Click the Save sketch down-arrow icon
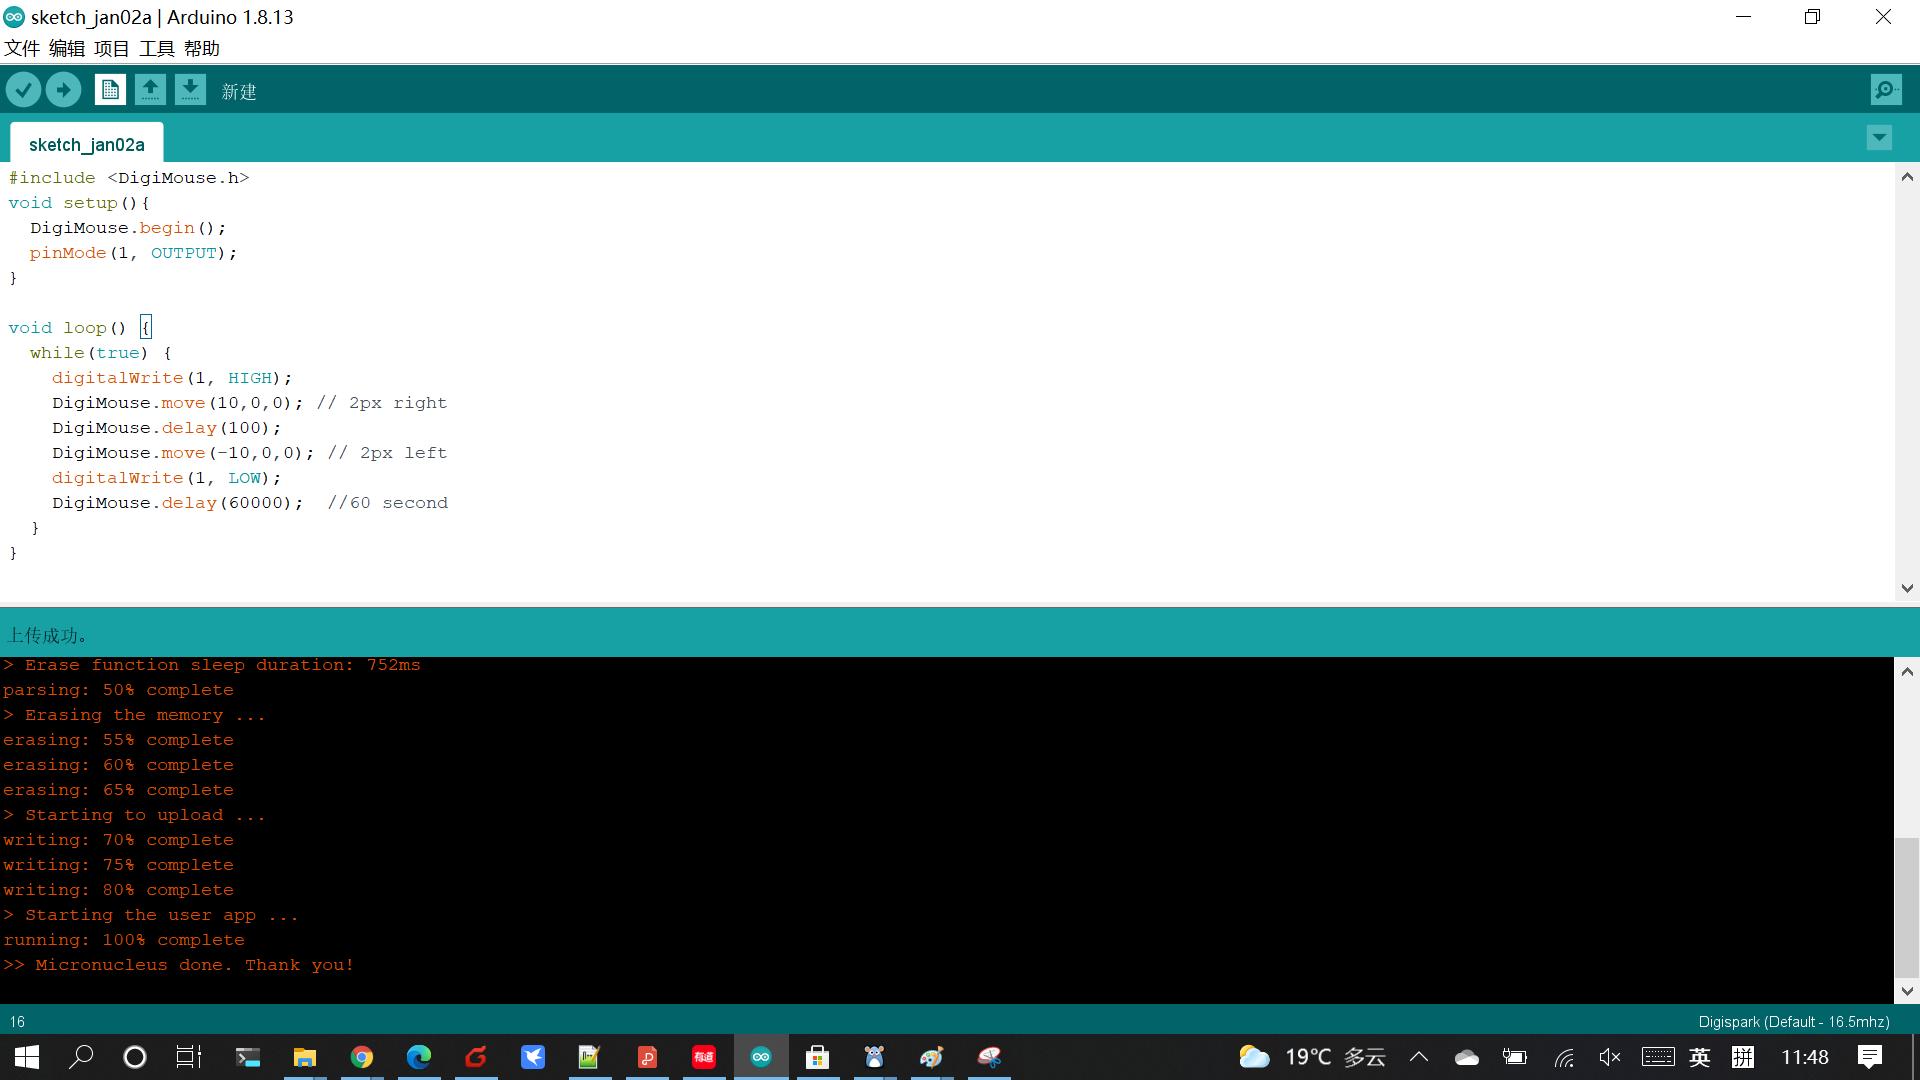The image size is (1920, 1080). (190, 90)
